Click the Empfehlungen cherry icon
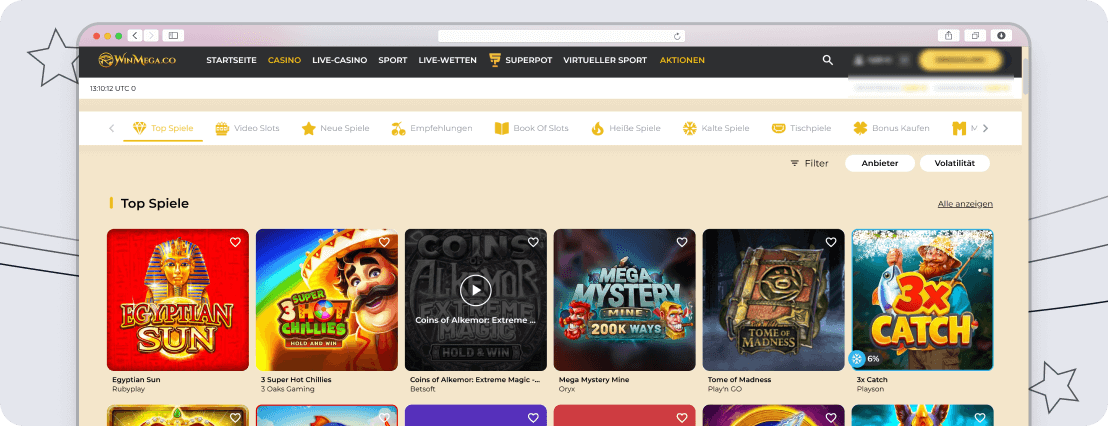This screenshot has width=1108, height=426. click(x=398, y=129)
